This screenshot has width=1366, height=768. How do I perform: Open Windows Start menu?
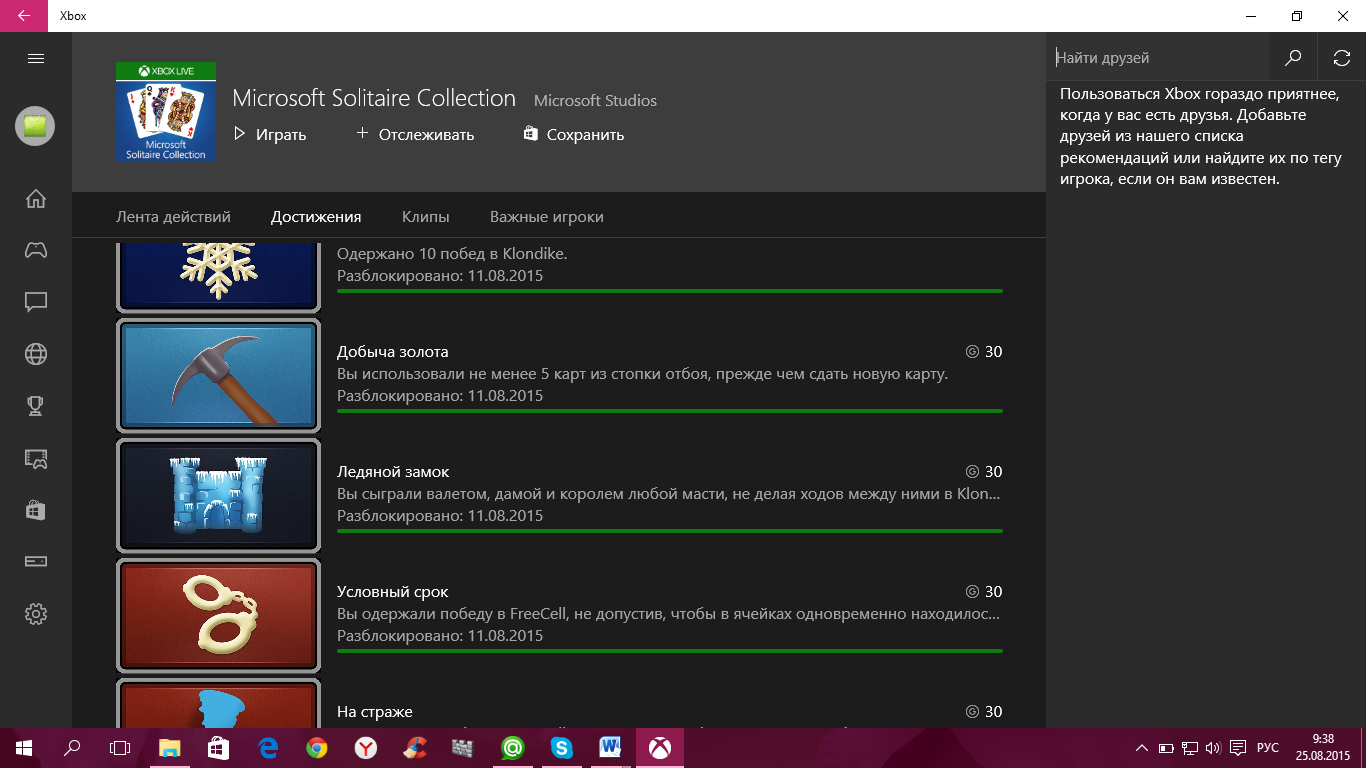click(x=24, y=748)
